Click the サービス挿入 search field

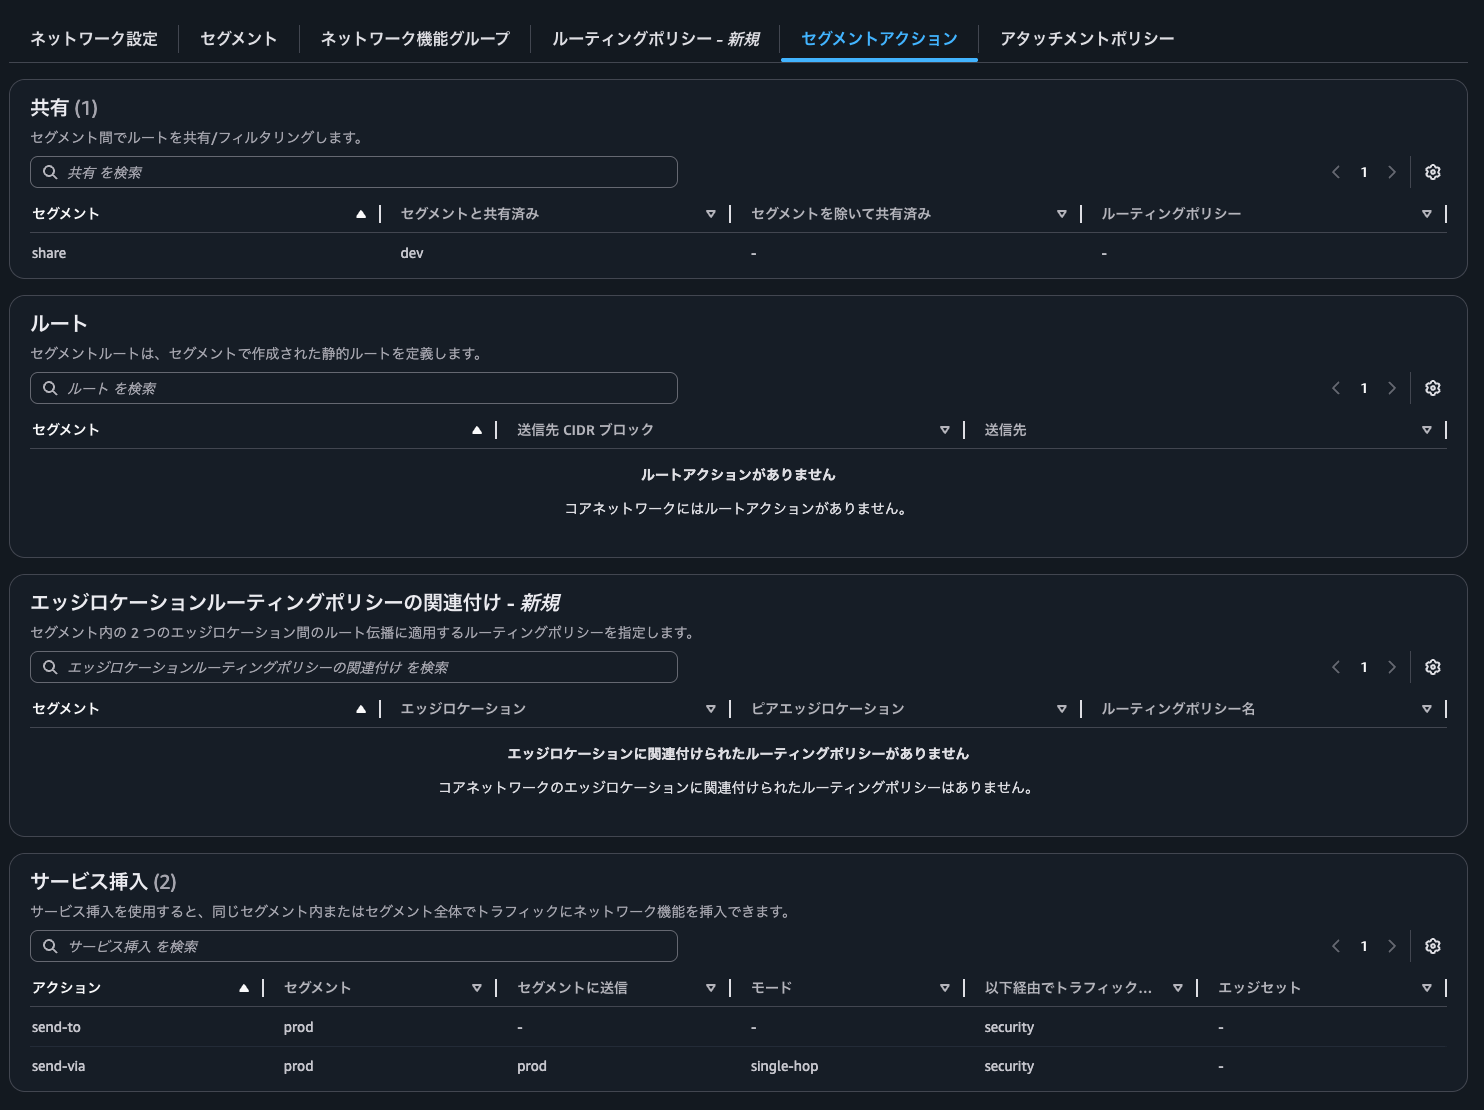[354, 945]
